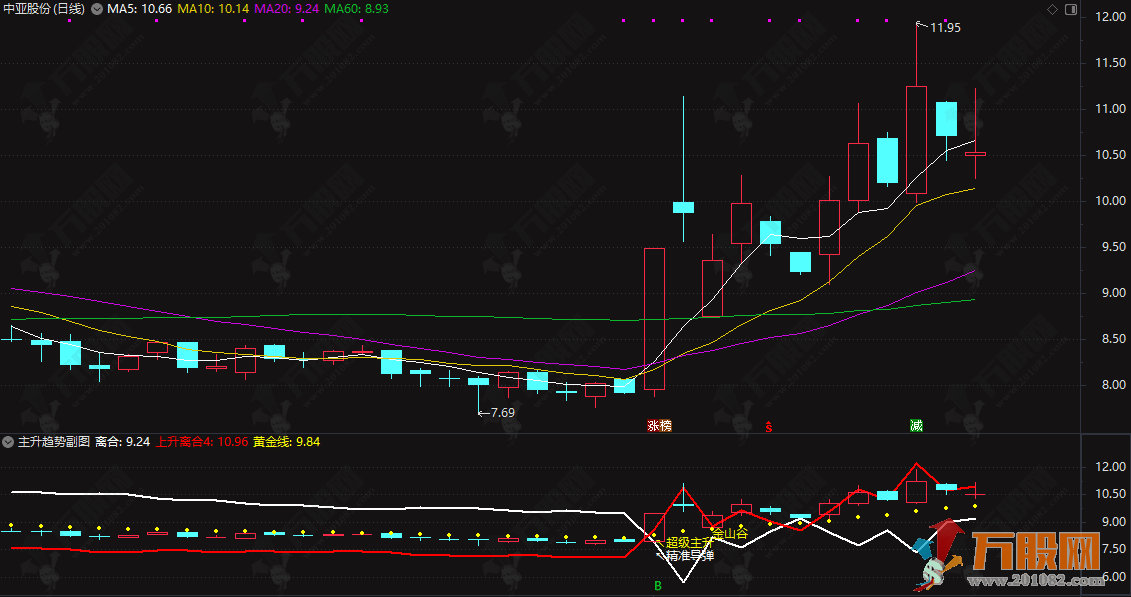
Task: Open the dropdown next to 中亚股份 (日线)
Action: click(x=96, y=9)
